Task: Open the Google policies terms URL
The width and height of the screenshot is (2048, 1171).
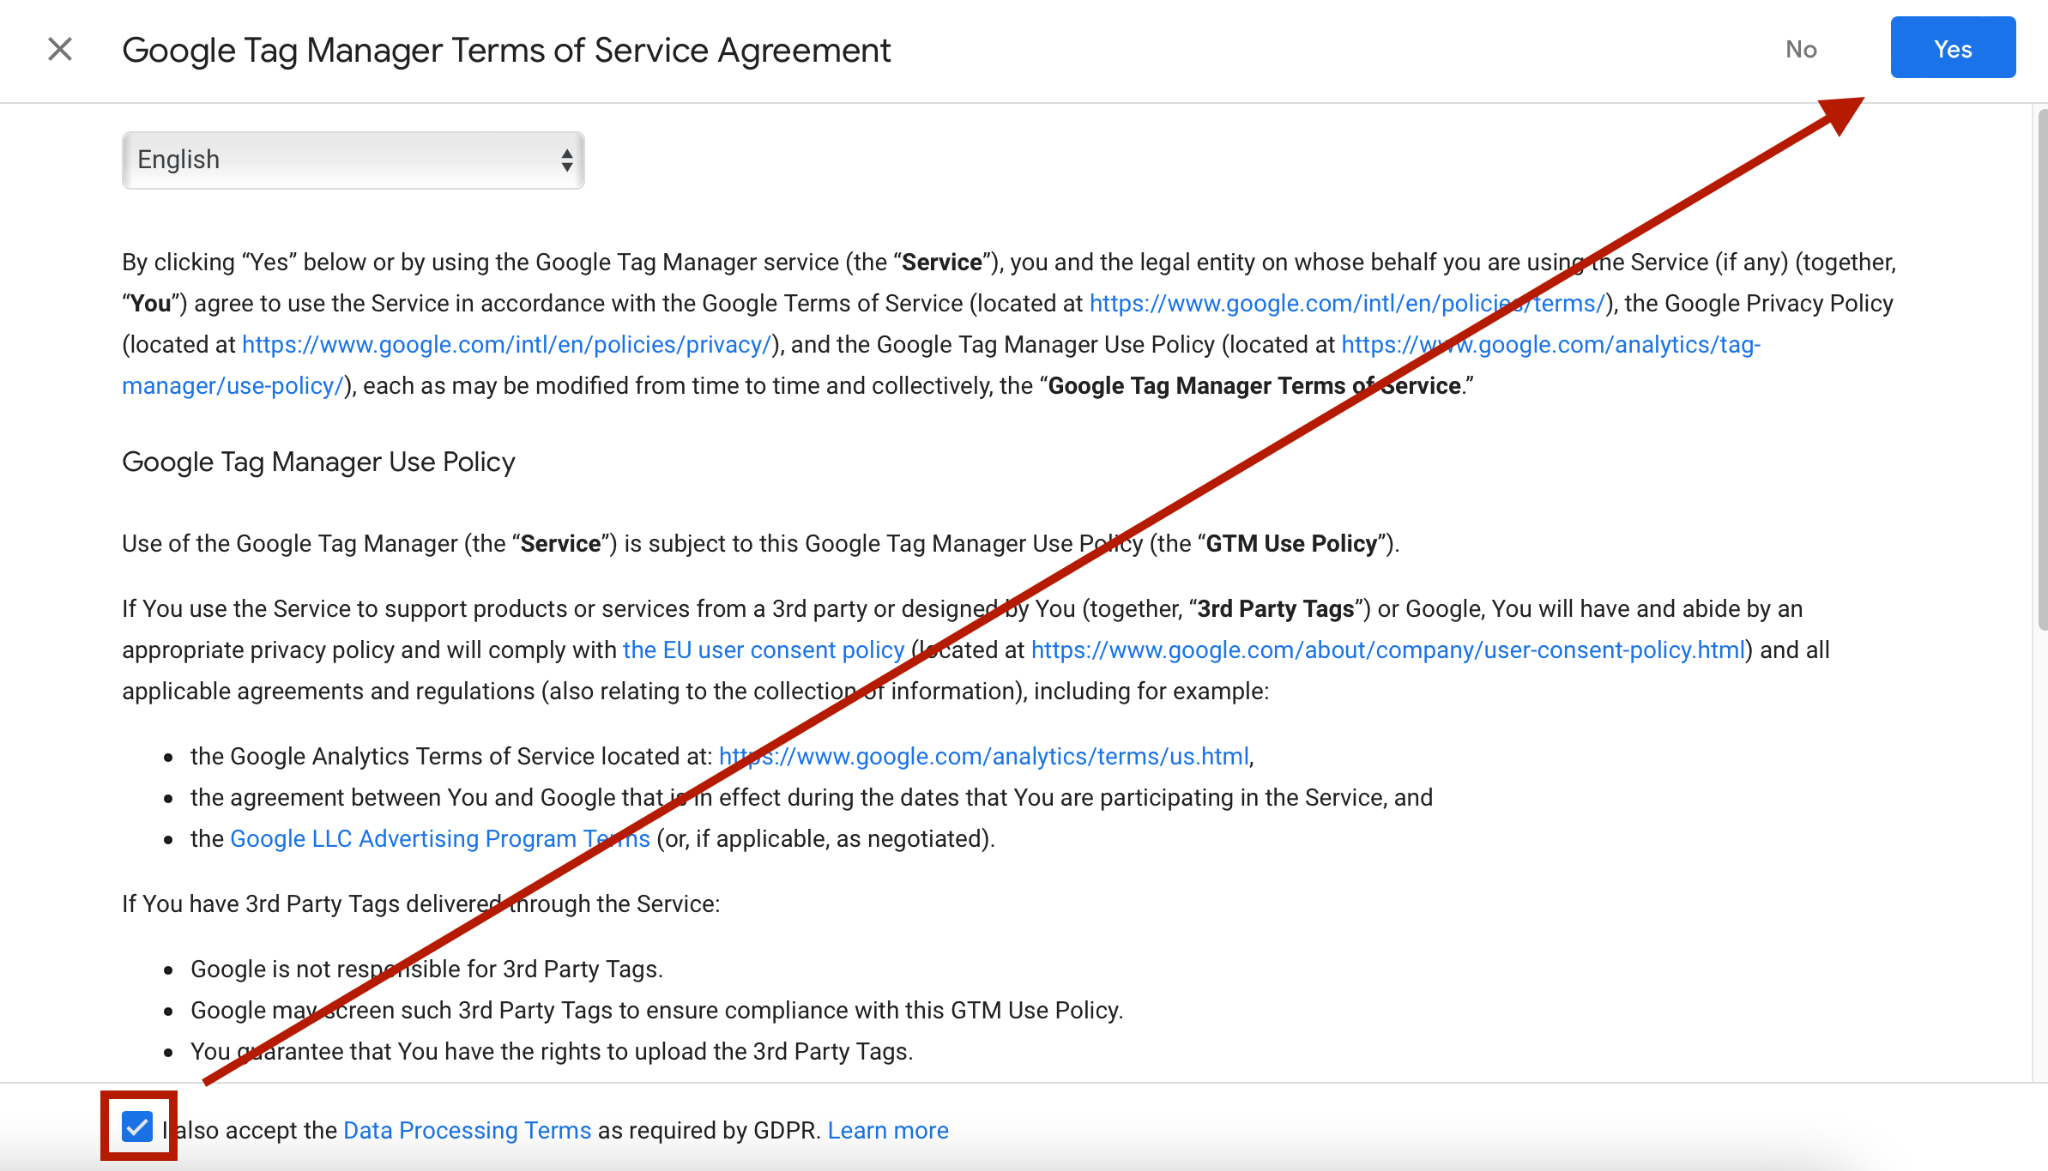Action: click(x=1346, y=303)
